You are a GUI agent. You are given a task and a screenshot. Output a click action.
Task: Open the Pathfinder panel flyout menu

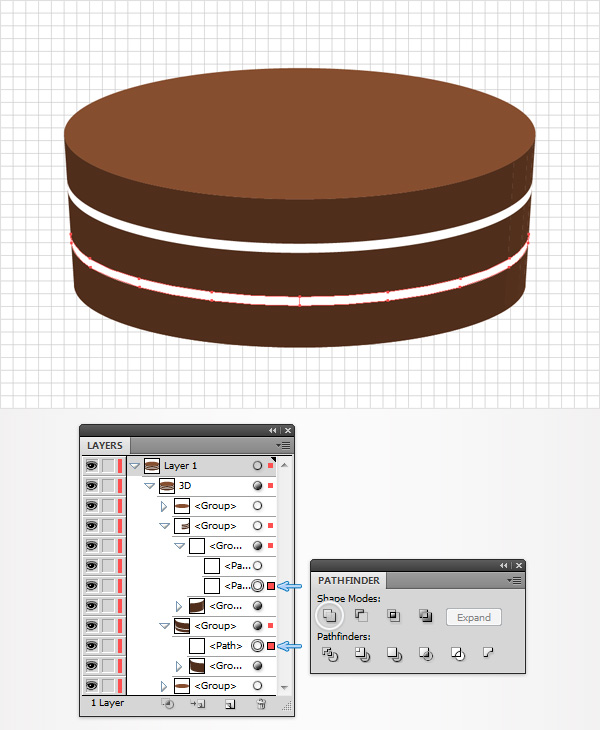click(514, 581)
